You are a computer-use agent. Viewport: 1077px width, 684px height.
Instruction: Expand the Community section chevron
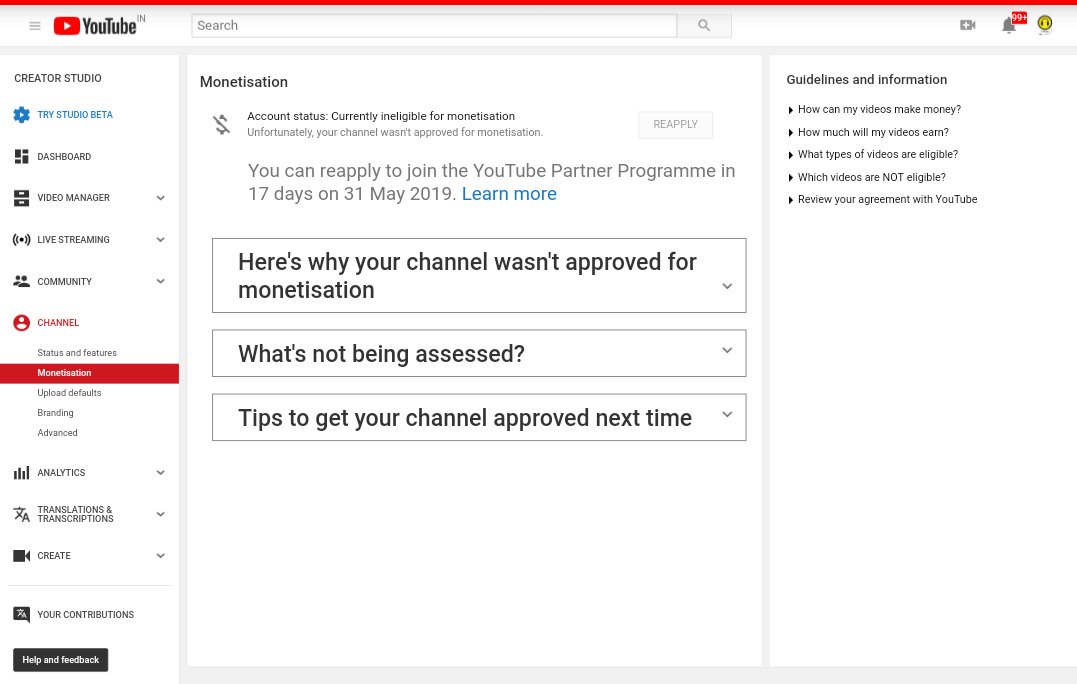coord(160,281)
